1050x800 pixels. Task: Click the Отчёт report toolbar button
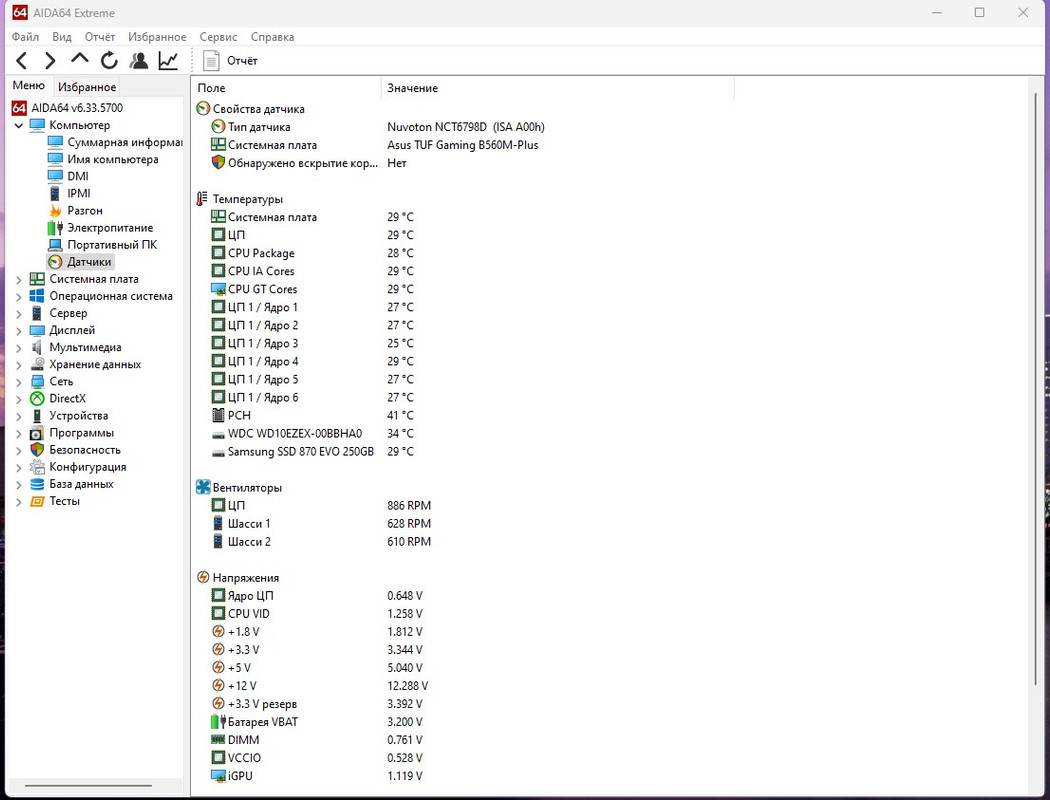(230, 61)
